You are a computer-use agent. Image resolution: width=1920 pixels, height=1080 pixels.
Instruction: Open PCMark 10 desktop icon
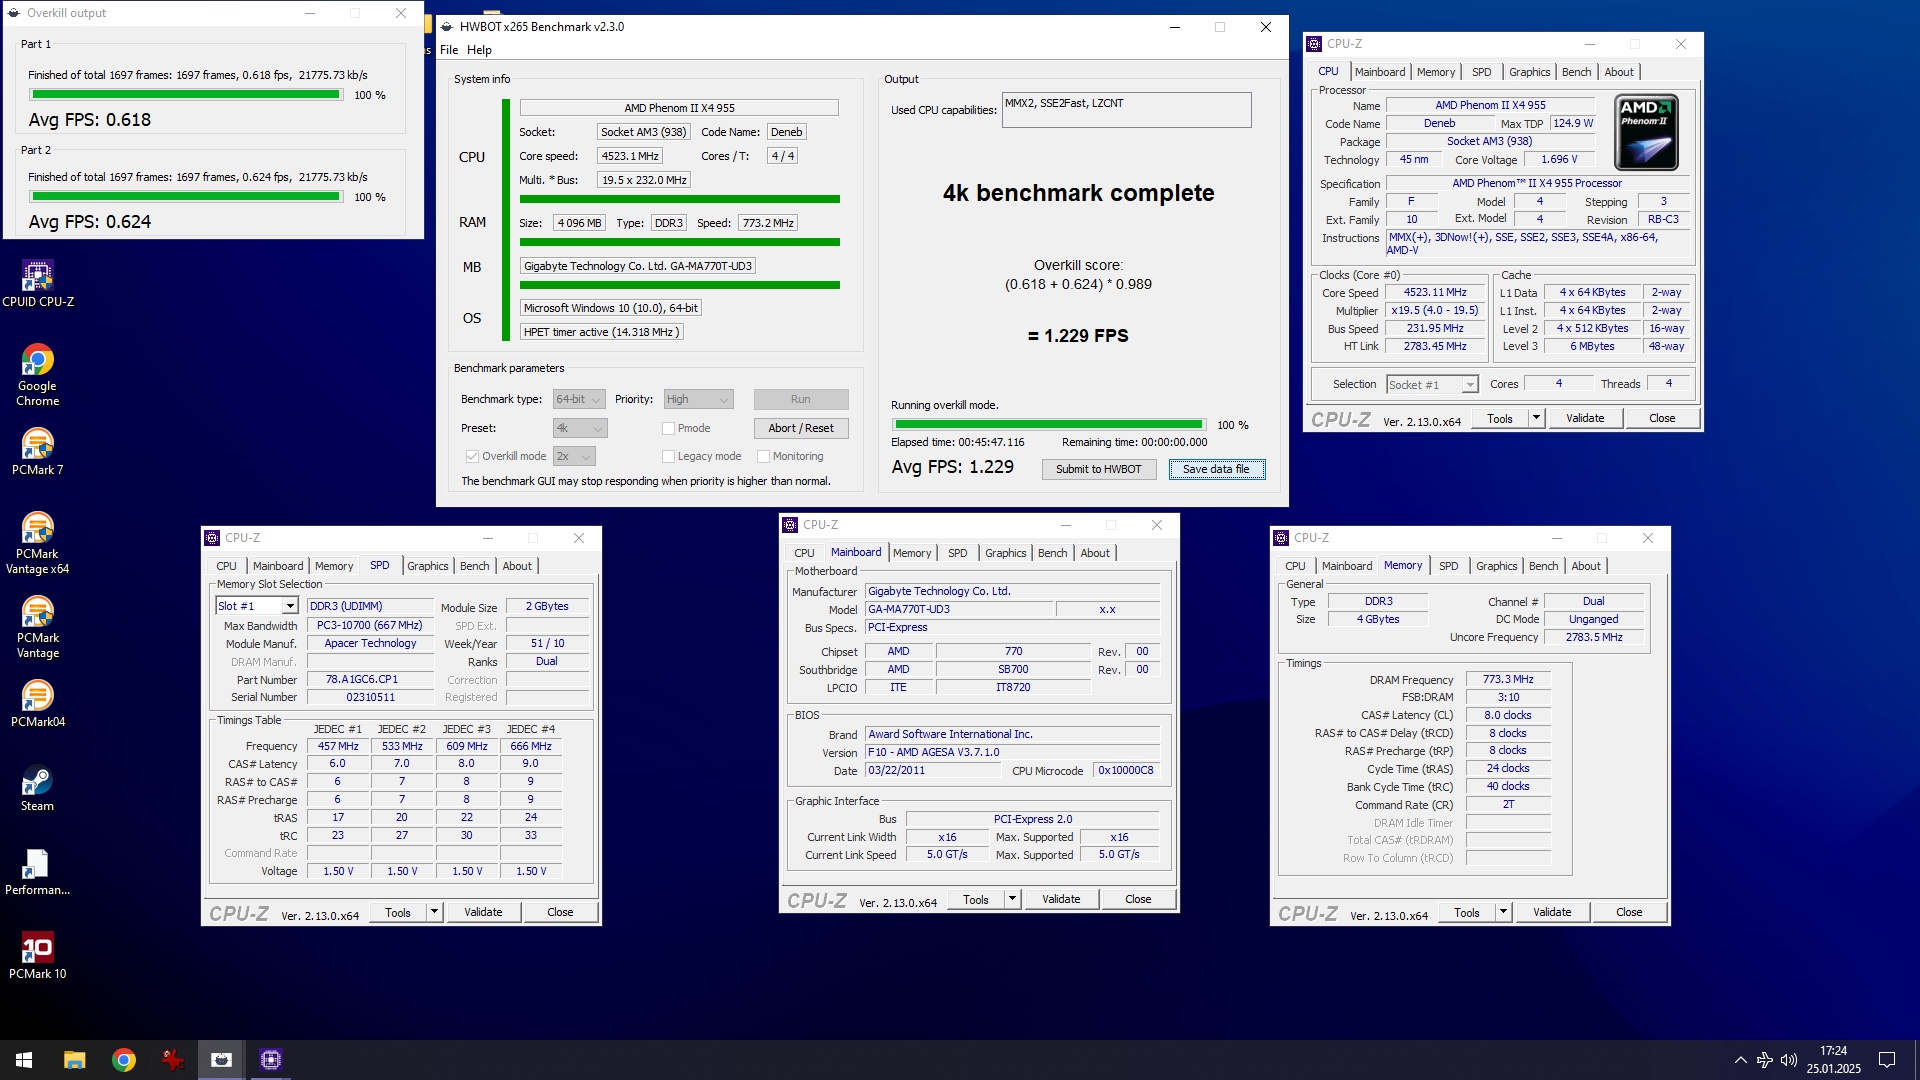coord(37,955)
